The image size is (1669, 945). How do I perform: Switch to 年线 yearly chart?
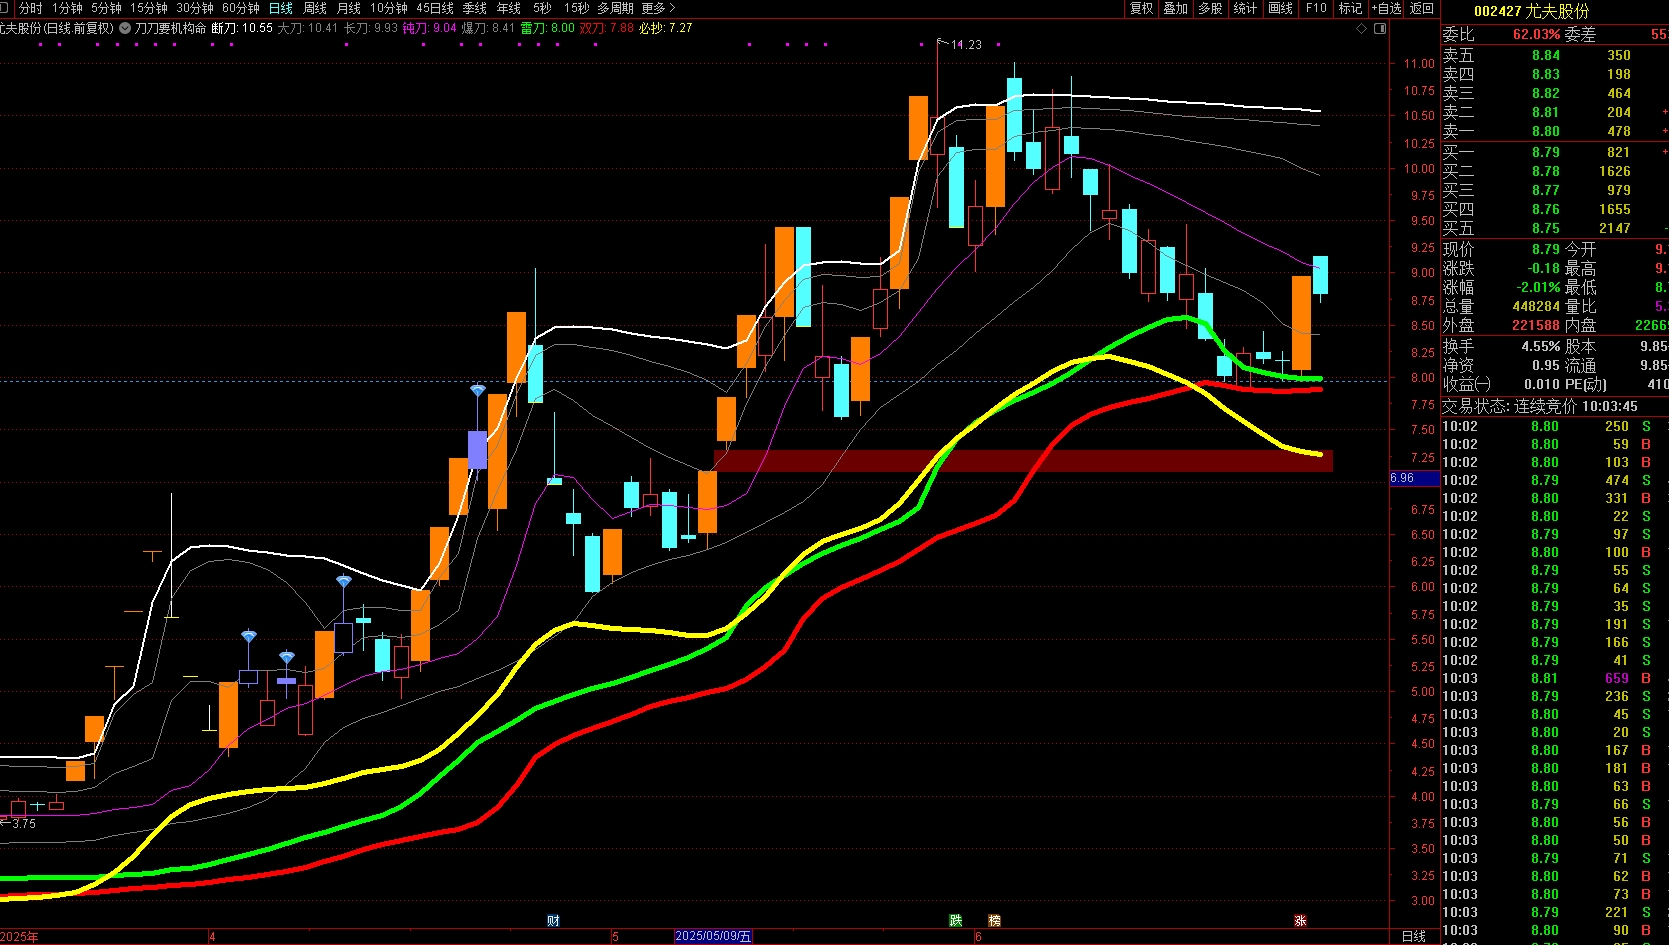point(509,8)
